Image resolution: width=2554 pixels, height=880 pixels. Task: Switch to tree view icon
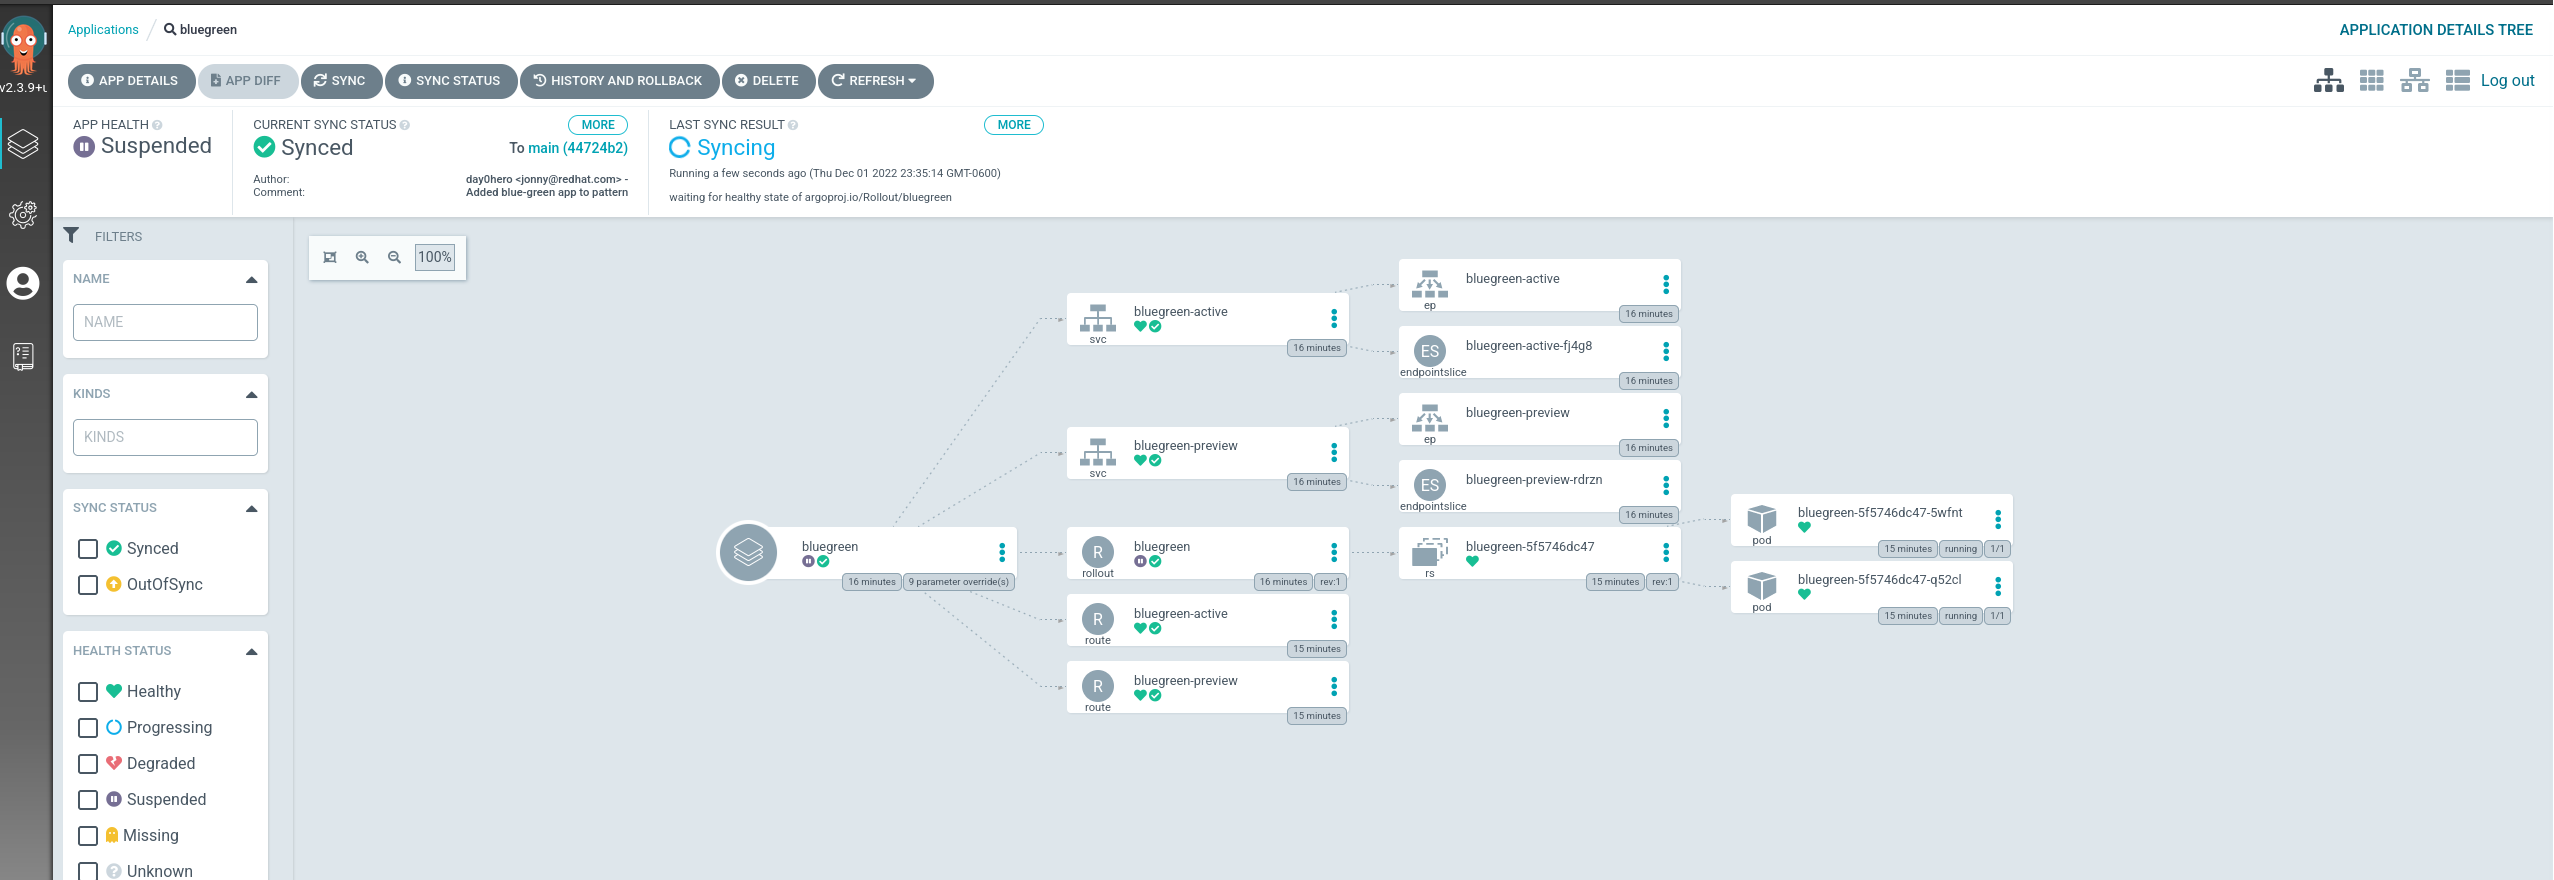[2328, 81]
